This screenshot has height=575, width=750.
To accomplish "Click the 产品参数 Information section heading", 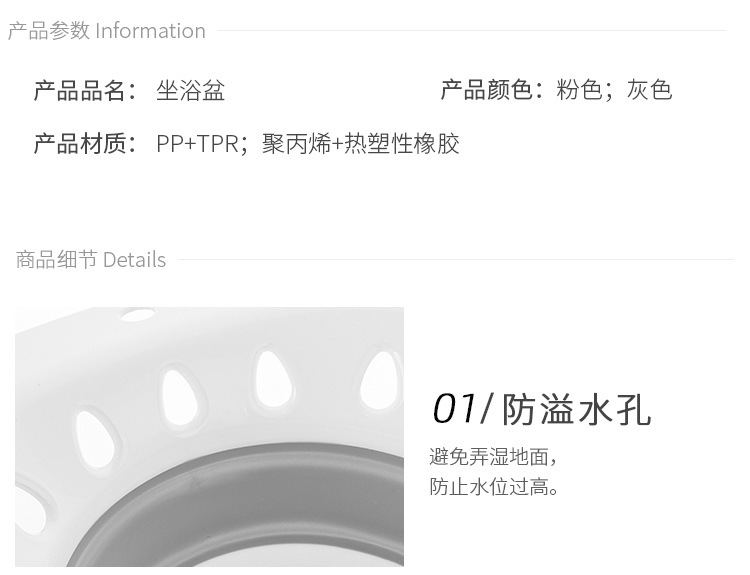I will tap(107, 31).
